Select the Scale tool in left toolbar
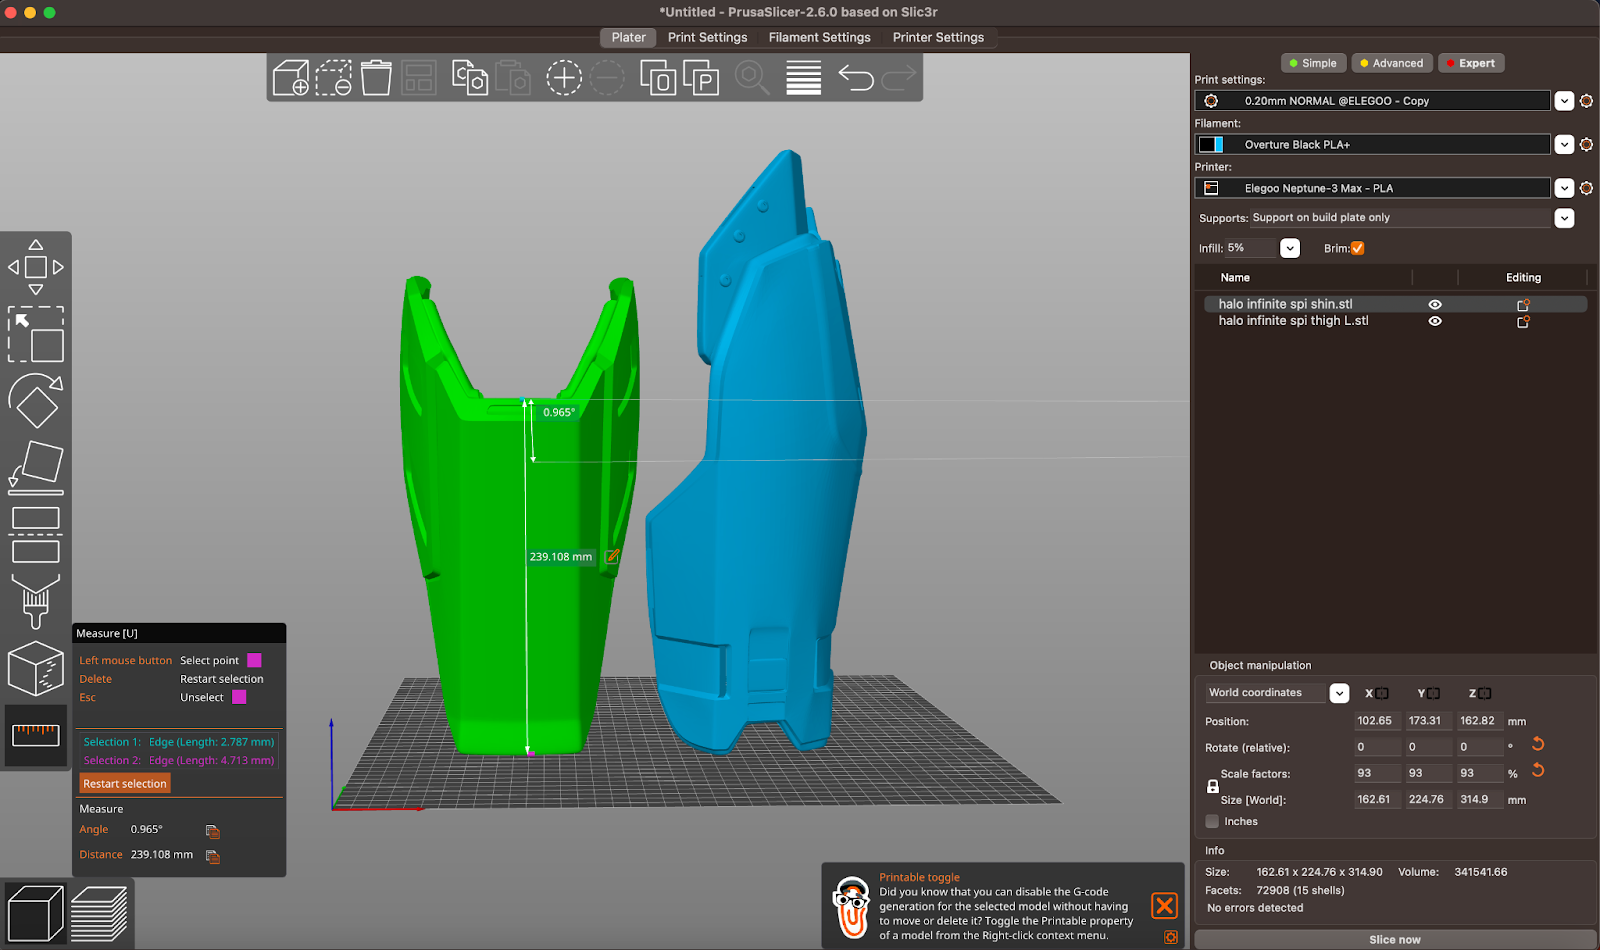This screenshot has height=950, width=1600. (36, 334)
